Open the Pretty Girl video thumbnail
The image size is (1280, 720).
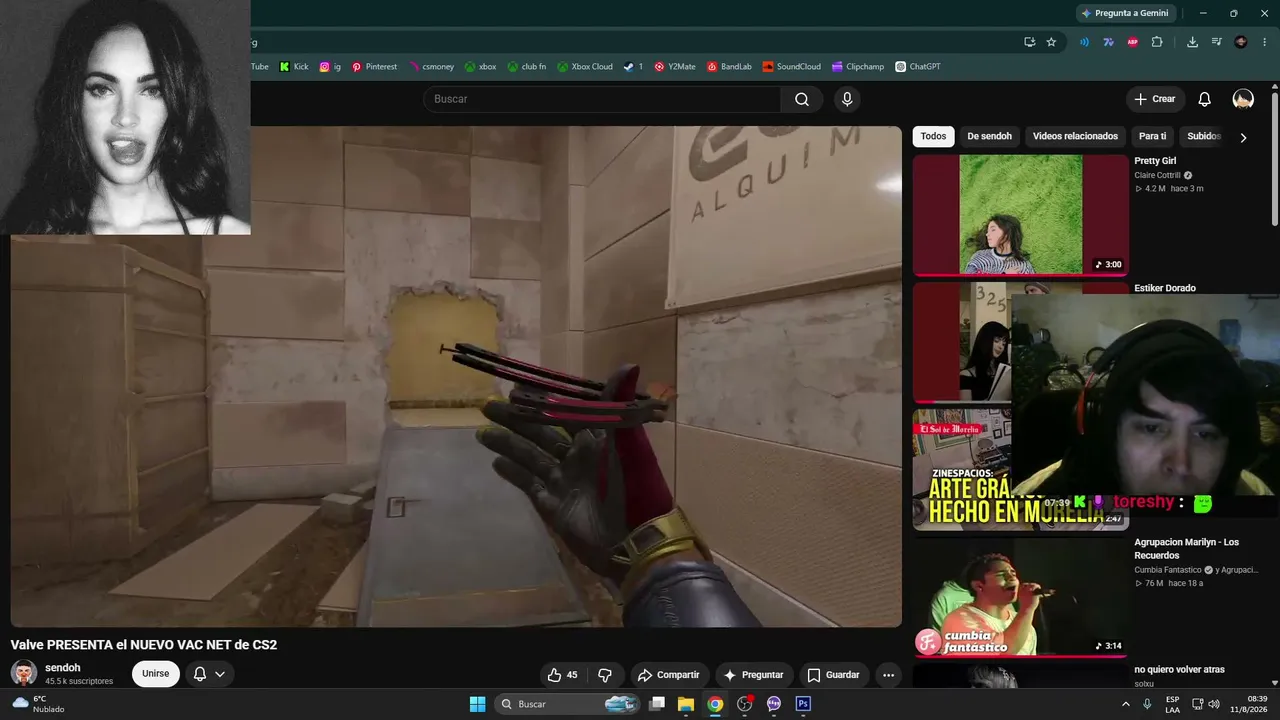pos(1020,214)
